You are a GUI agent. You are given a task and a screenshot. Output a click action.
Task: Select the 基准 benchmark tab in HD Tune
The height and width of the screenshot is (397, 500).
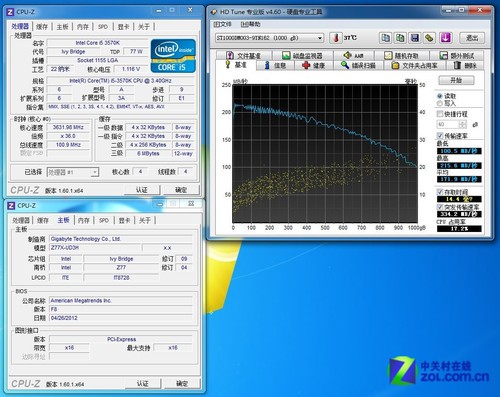236,65
